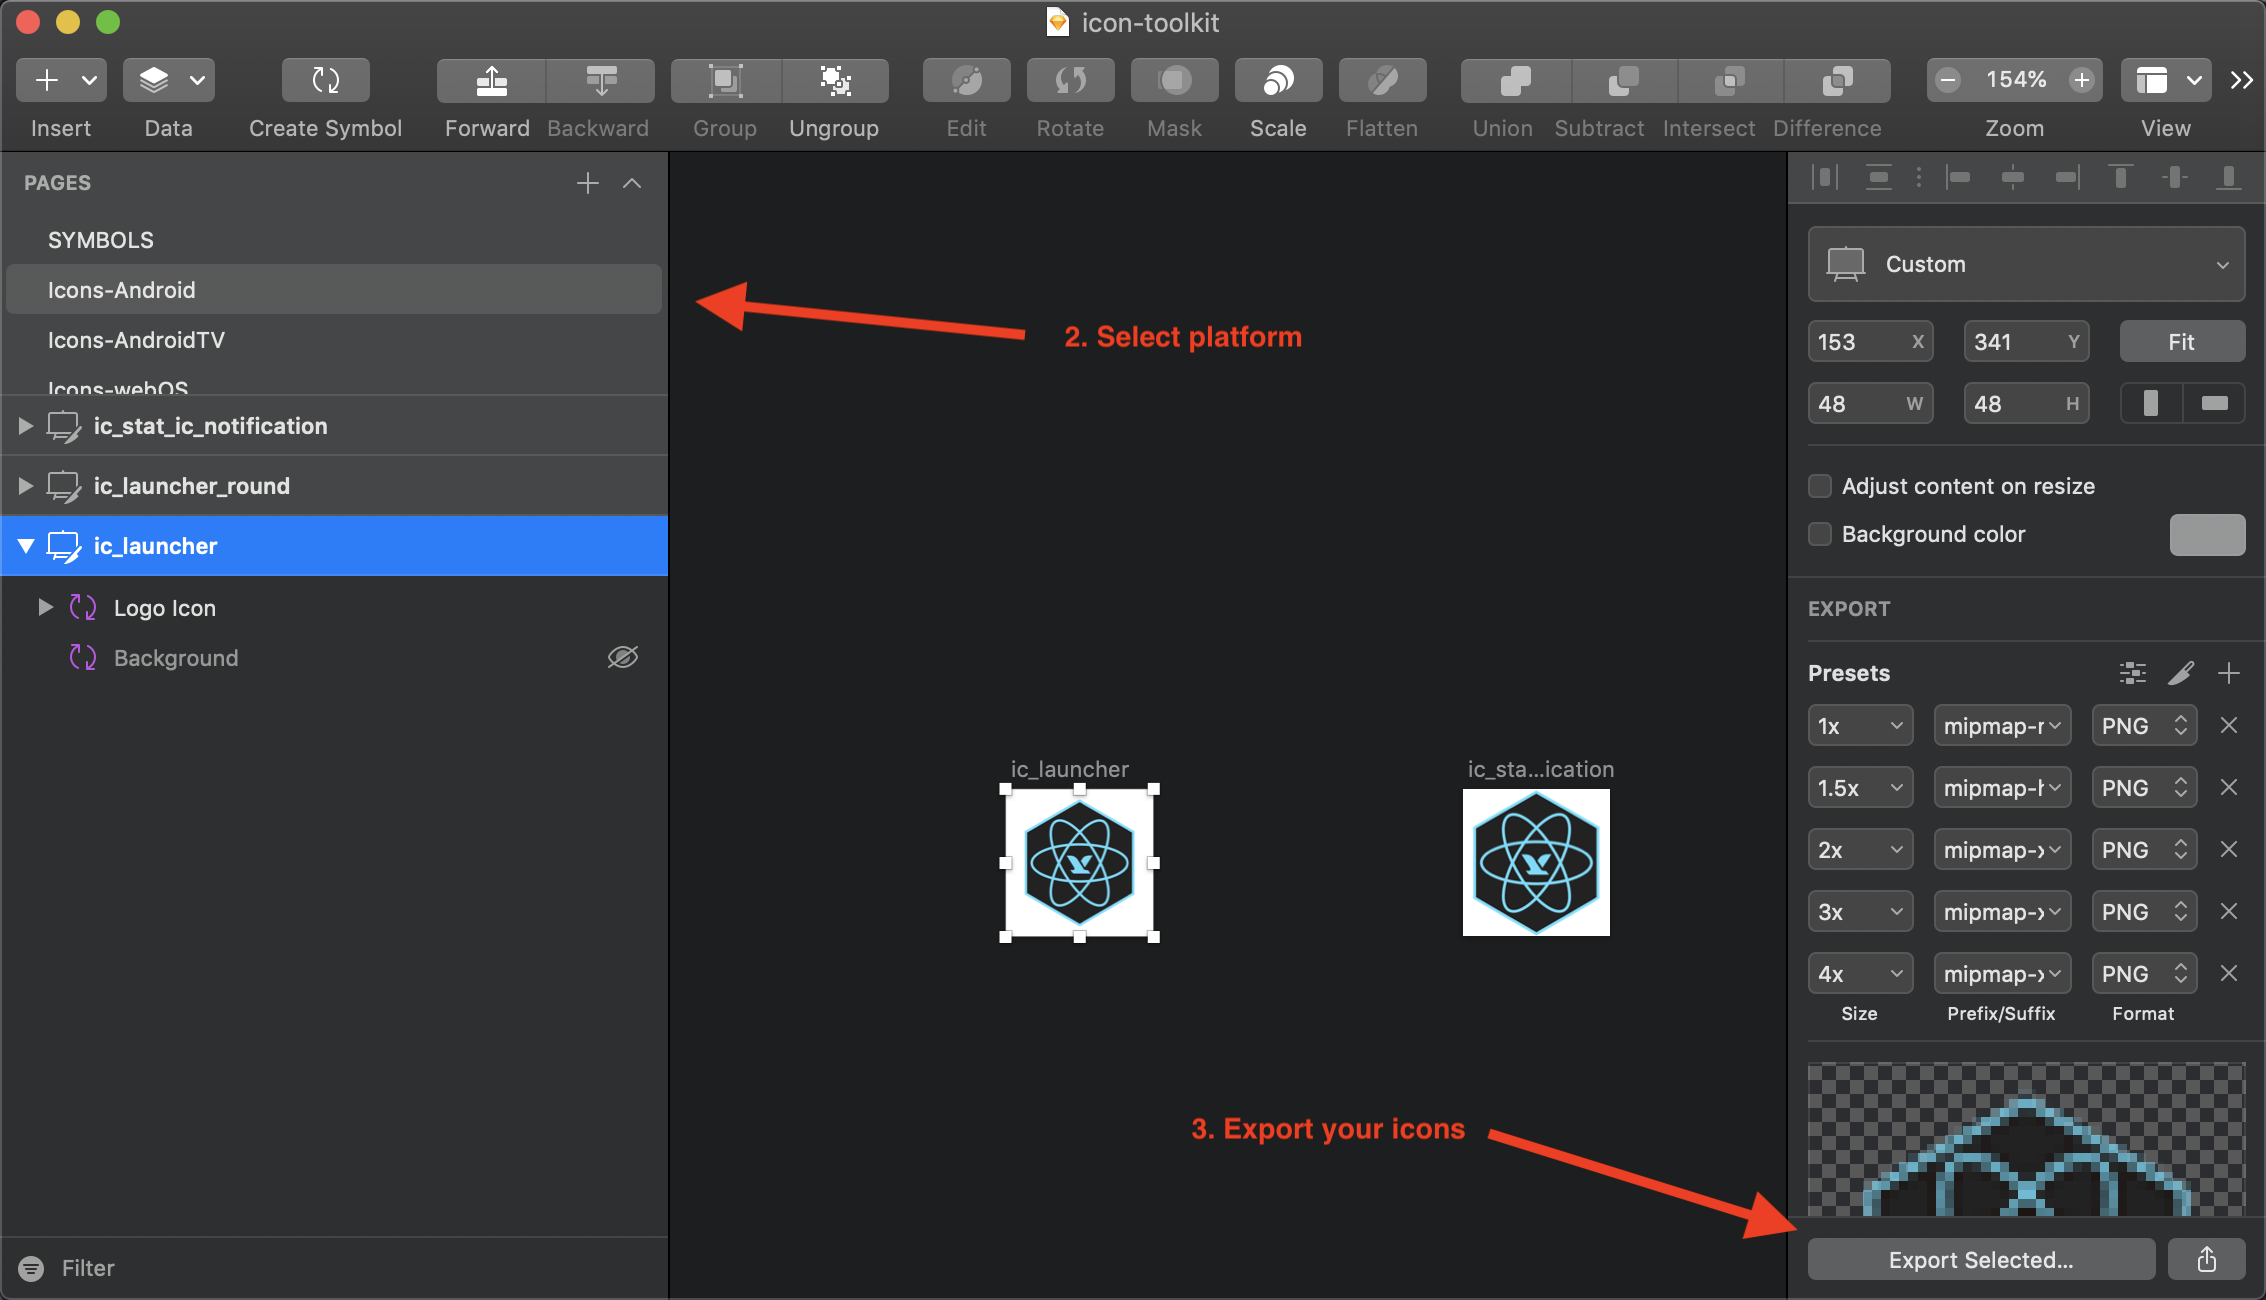Collapse the ic_launcher artboard
The height and width of the screenshot is (1300, 2266).
[x=26, y=546]
